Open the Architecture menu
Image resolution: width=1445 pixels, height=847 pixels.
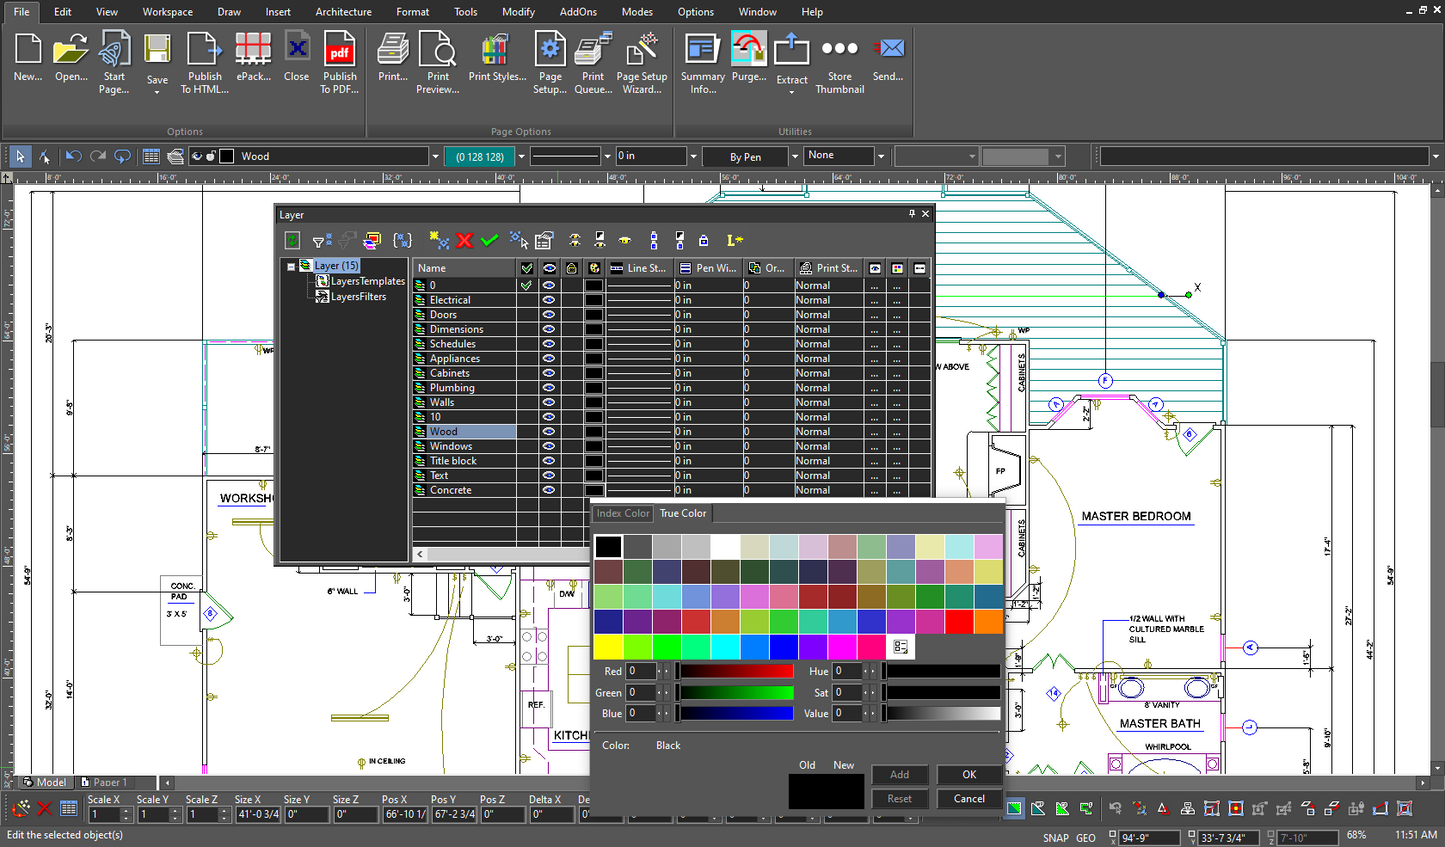[343, 12]
